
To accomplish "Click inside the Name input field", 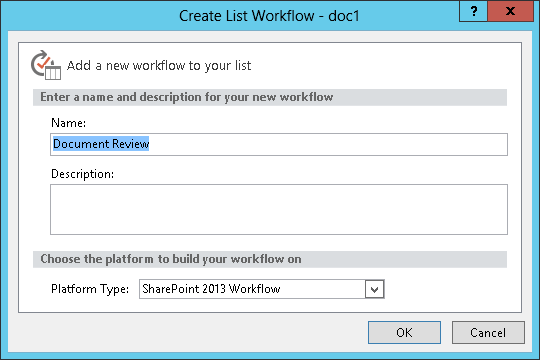I will tap(279, 144).
